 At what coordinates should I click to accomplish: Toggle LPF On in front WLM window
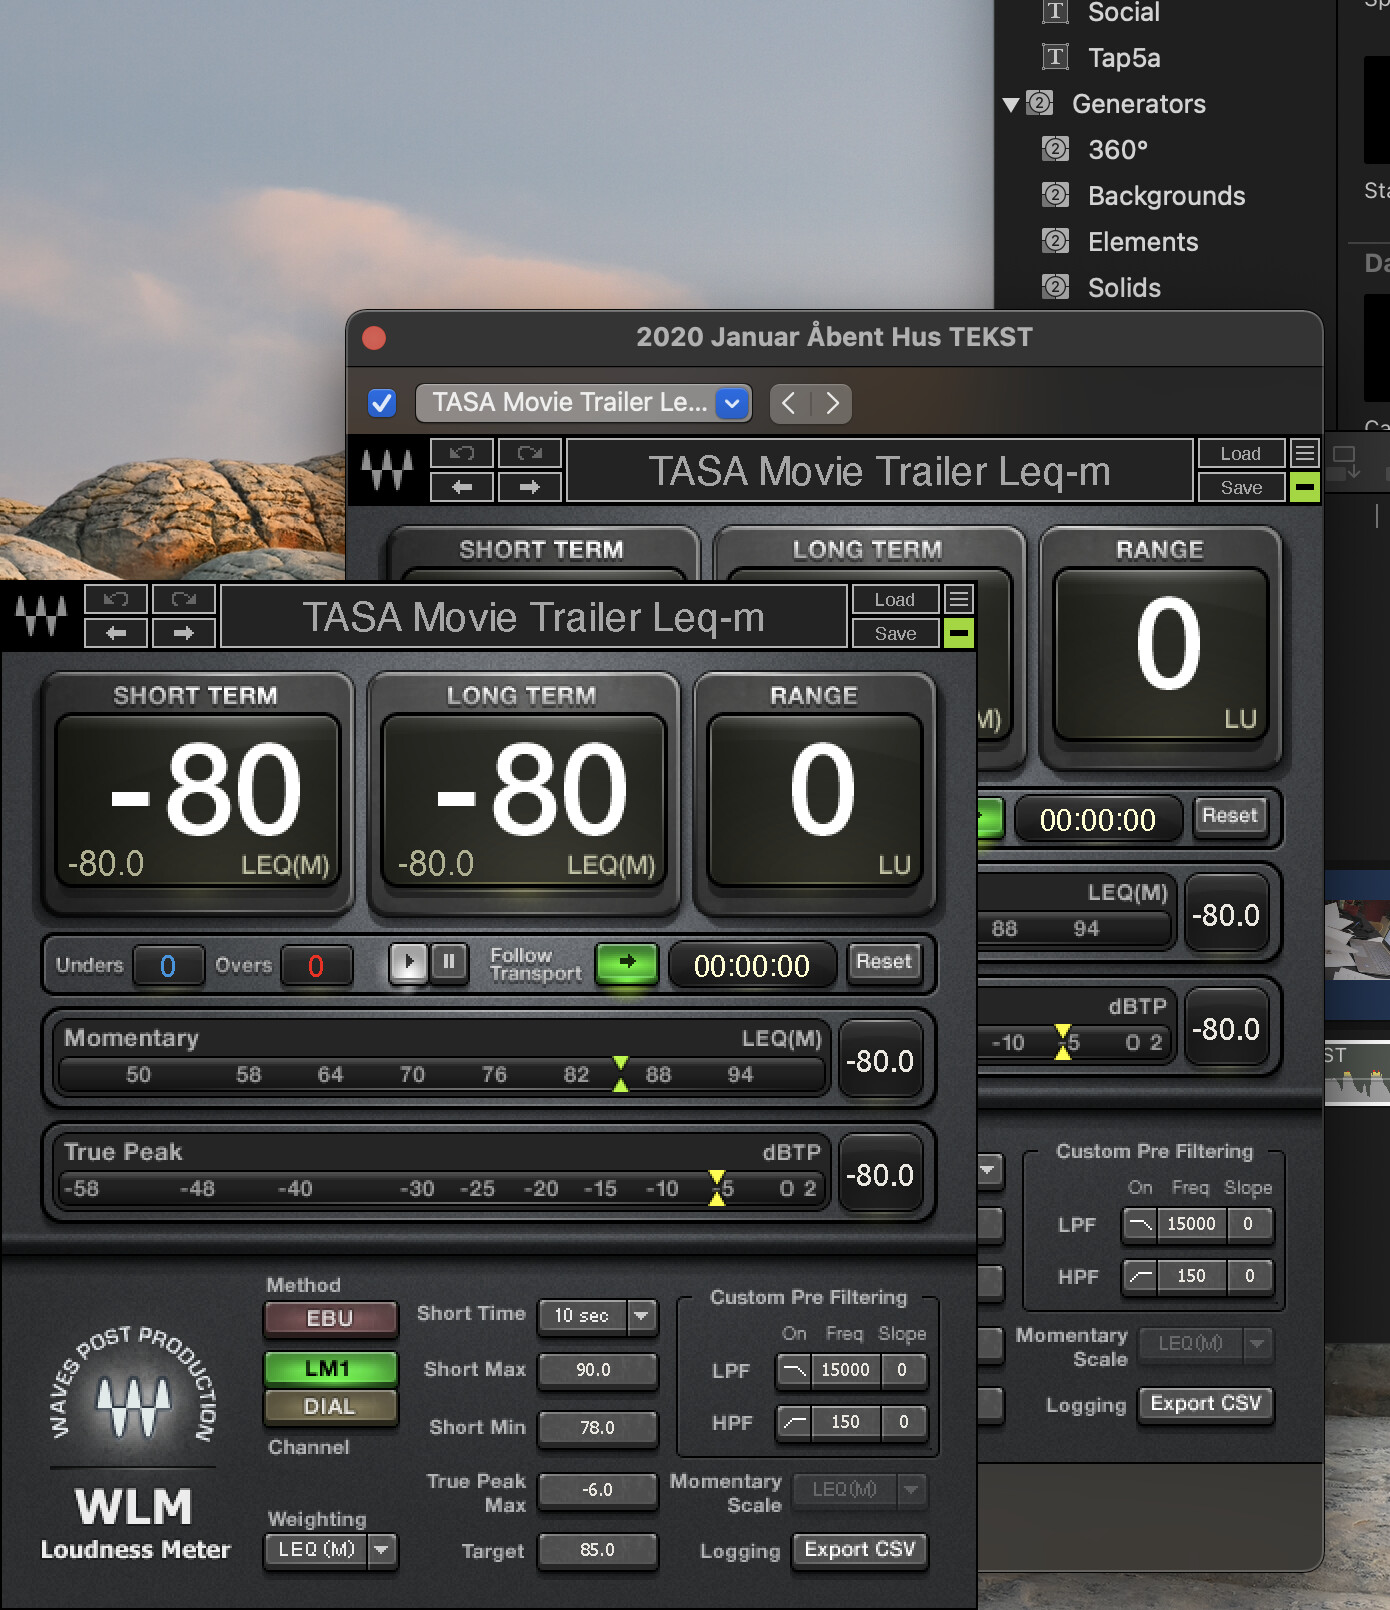click(x=794, y=1369)
